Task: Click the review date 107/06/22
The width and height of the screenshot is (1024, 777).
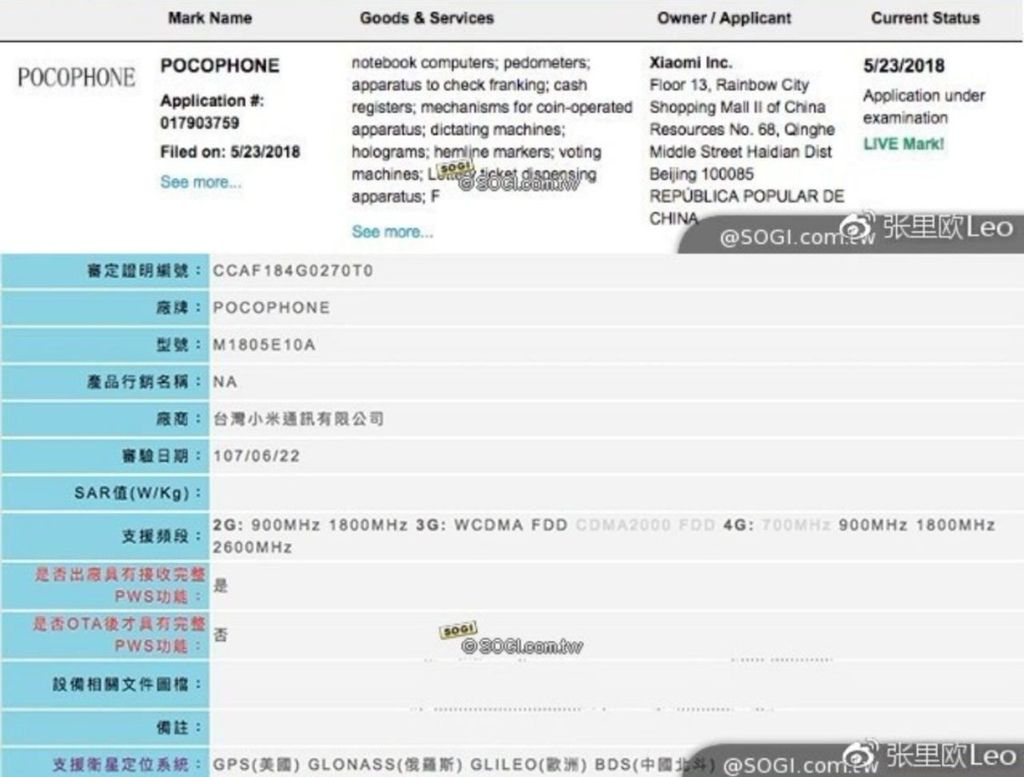Action: pos(256,456)
